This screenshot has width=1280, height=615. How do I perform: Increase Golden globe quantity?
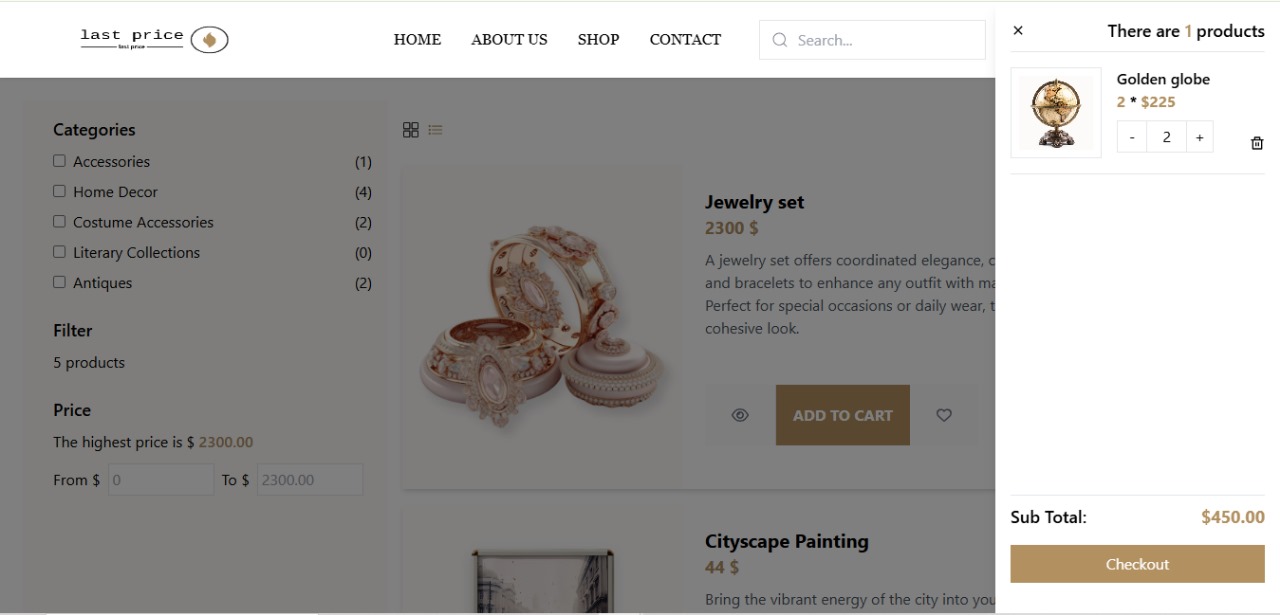point(1199,137)
